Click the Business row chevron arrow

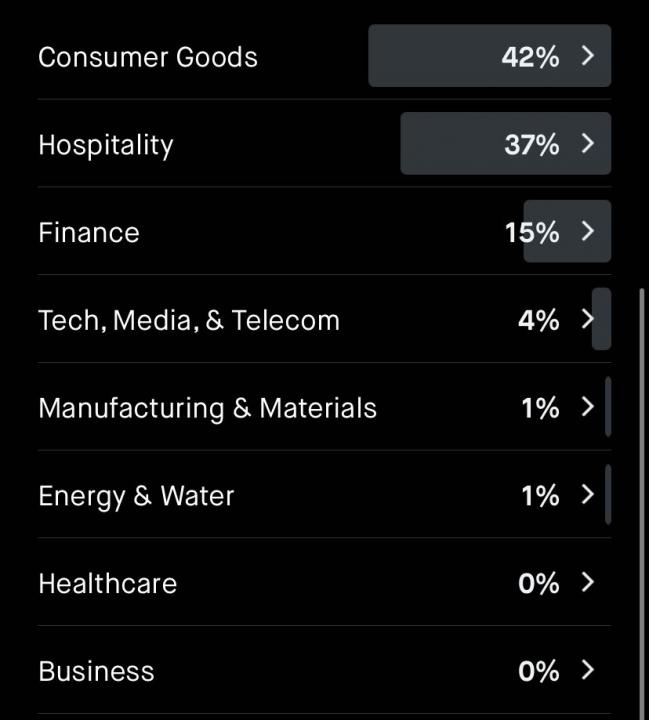(587, 670)
